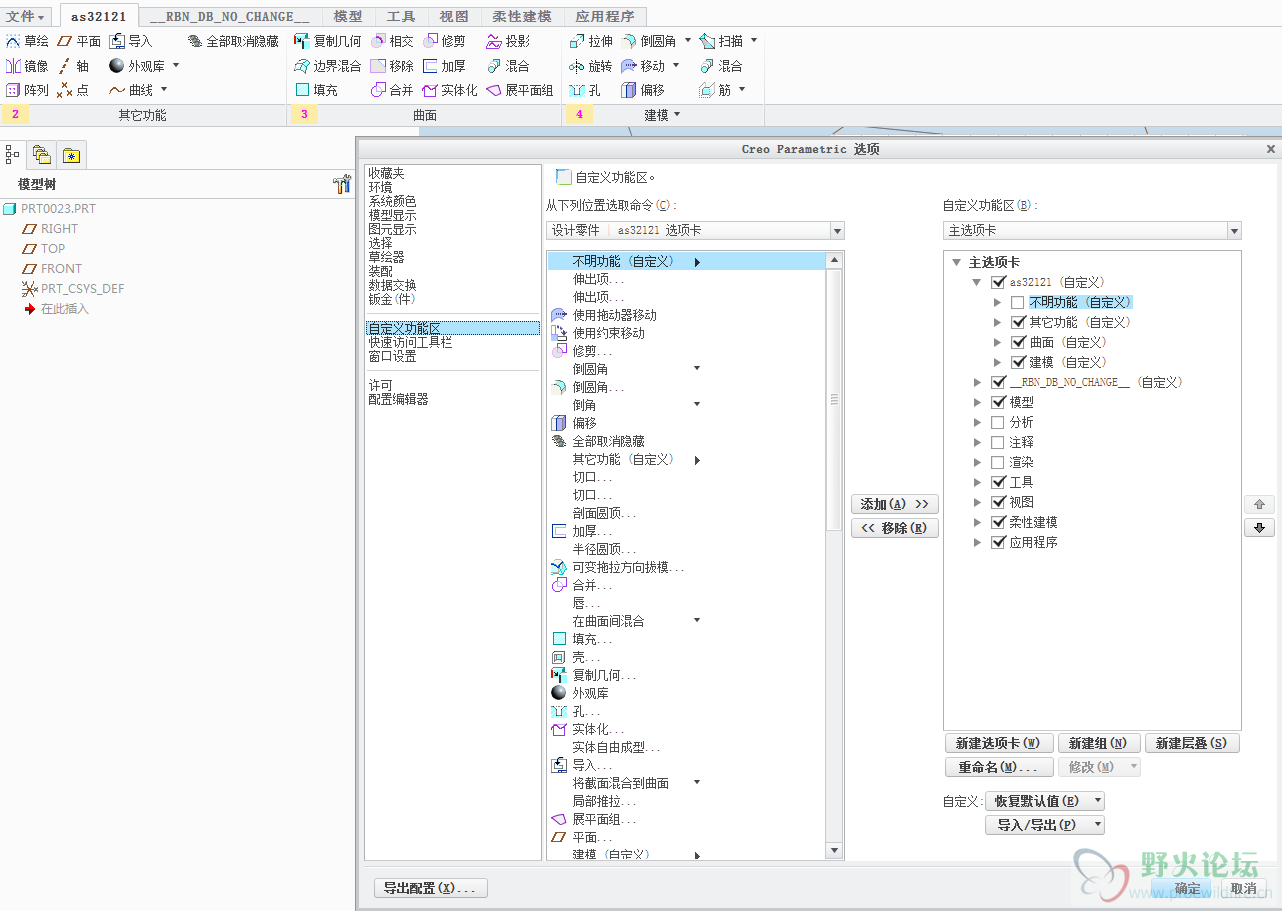This screenshot has width=1282, height=911.
Task: Click the 导出配置 button
Action: click(x=430, y=887)
